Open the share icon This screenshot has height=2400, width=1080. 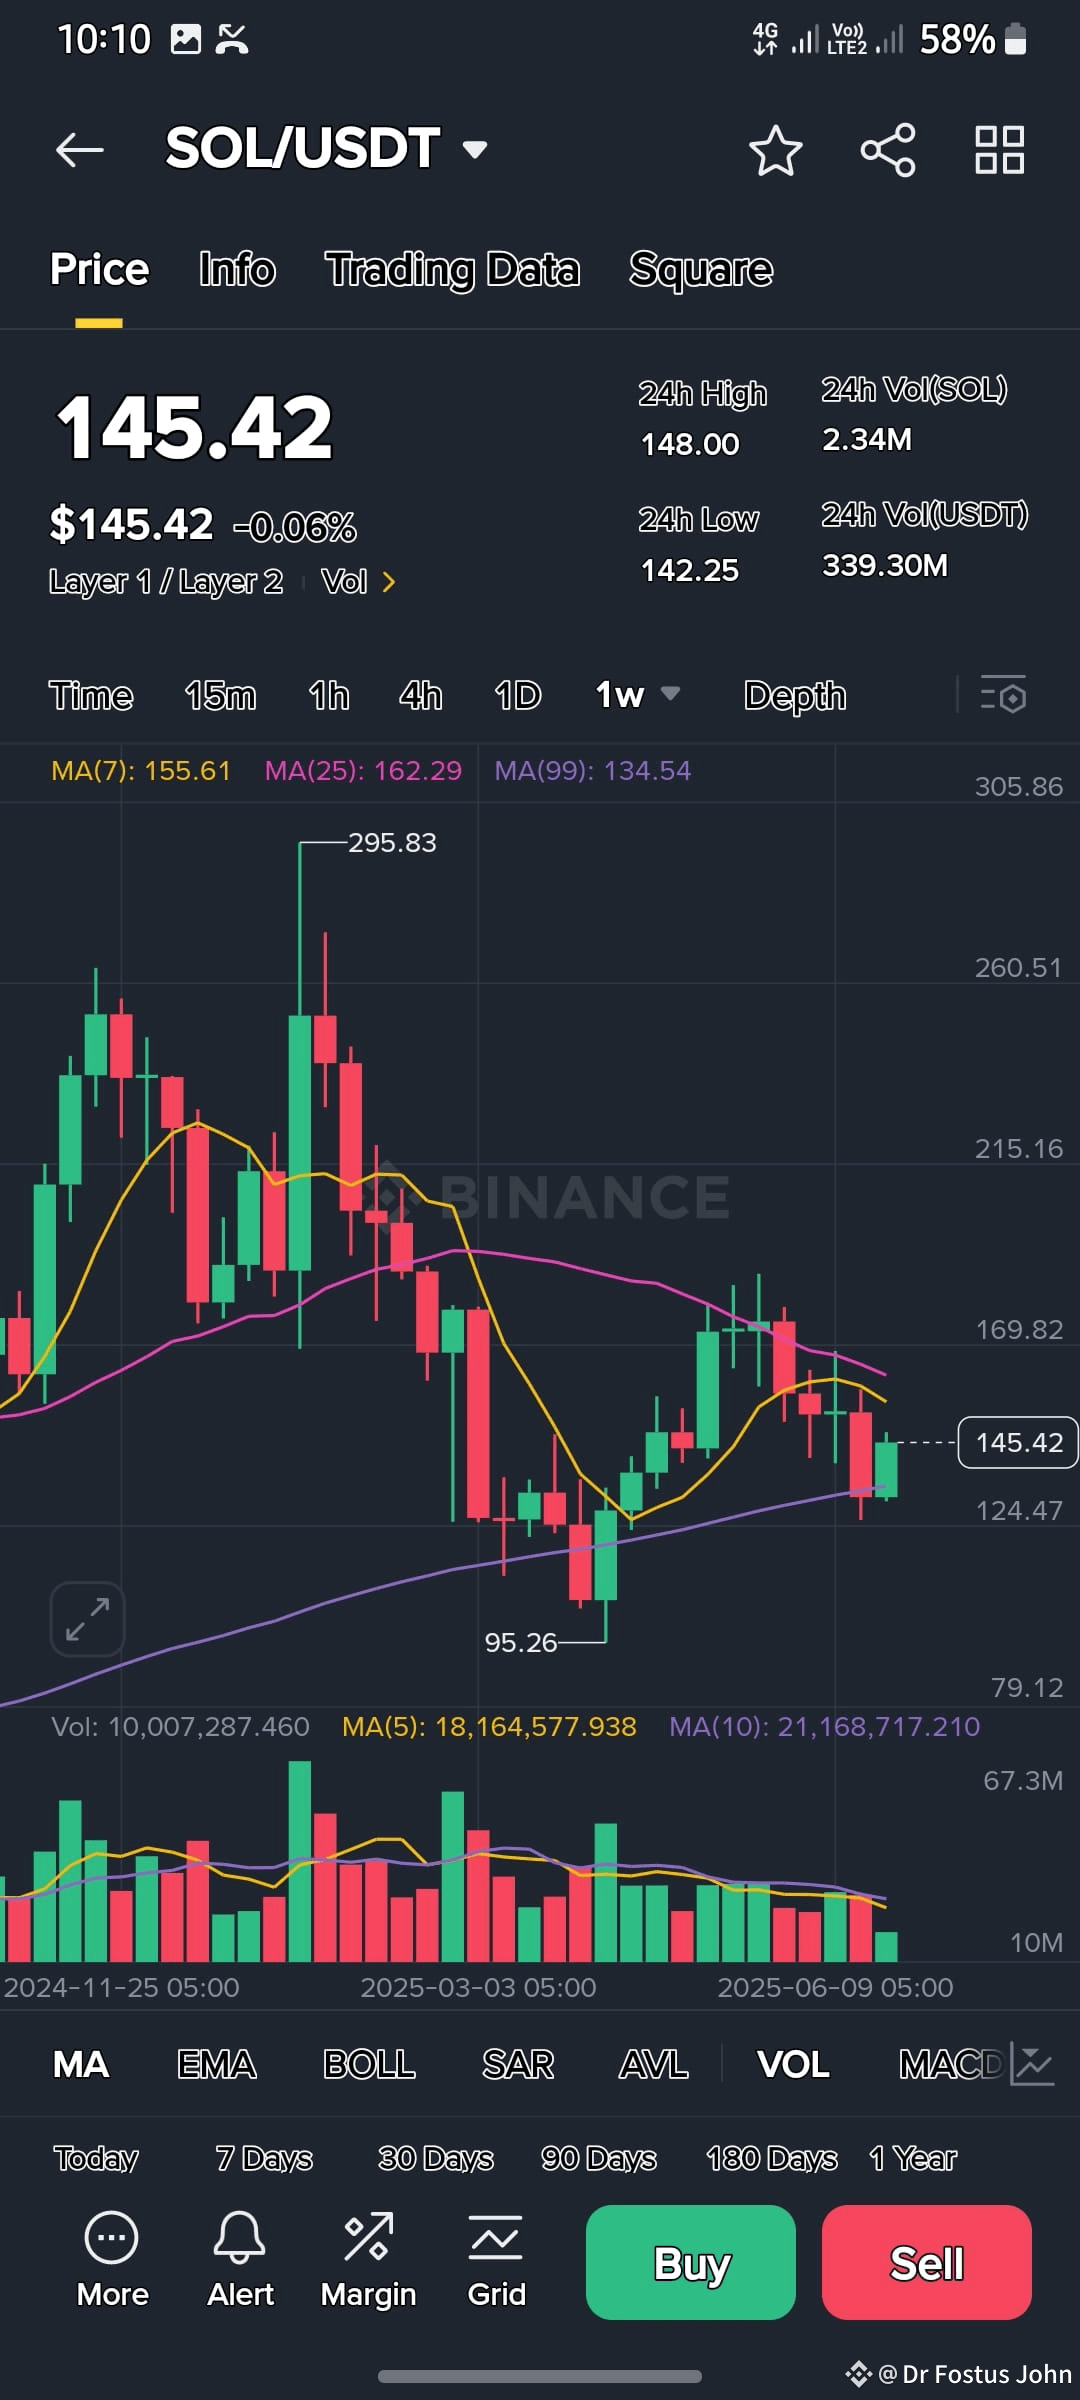(888, 151)
